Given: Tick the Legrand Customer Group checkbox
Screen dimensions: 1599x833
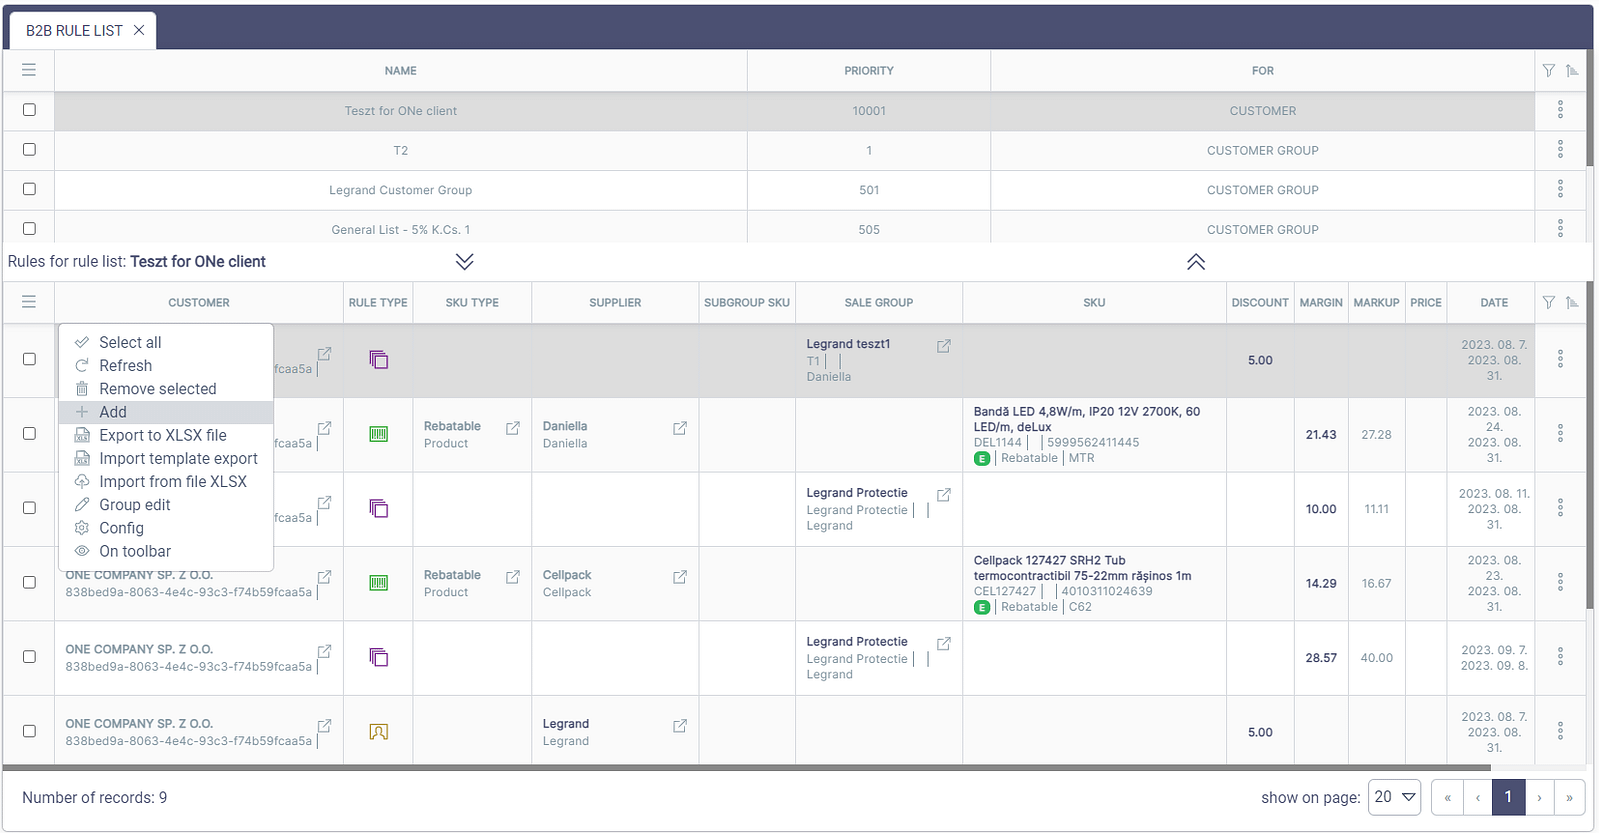Looking at the screenshot, I should point(29,189).
